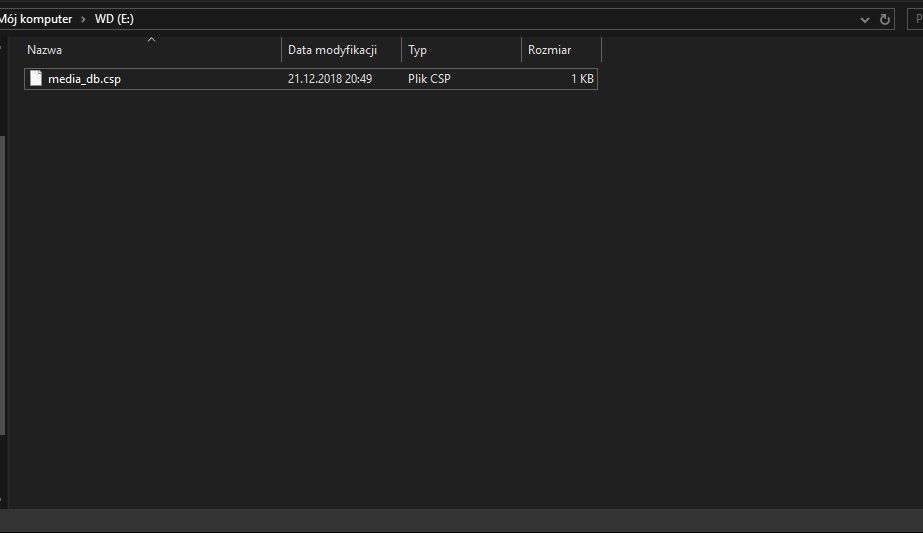Click the navigation pane vertical scrollbar
Viewport: 923px width, 548px height.
pos(2,285)
